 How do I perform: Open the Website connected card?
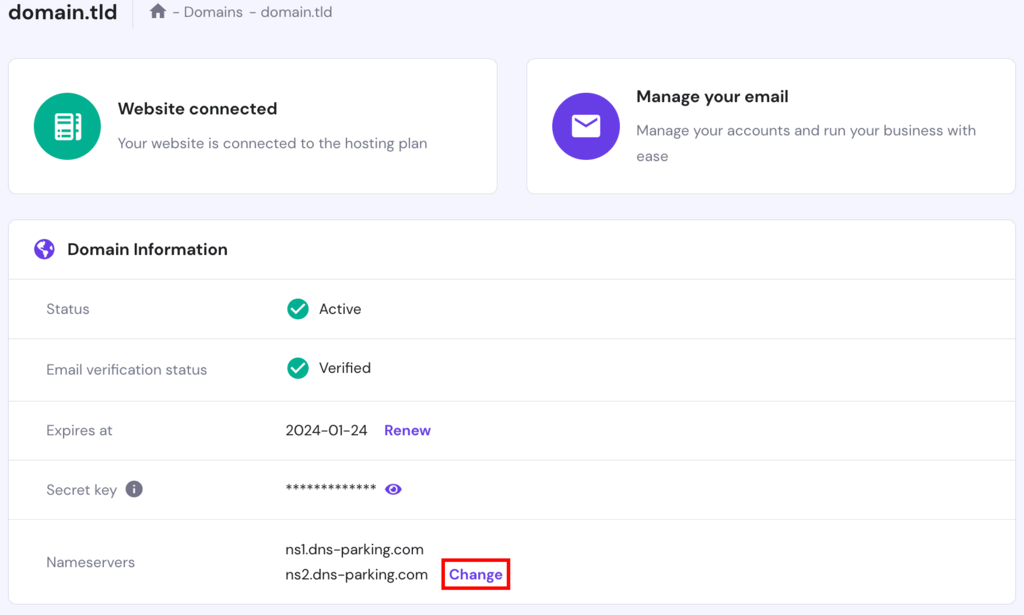252,126
